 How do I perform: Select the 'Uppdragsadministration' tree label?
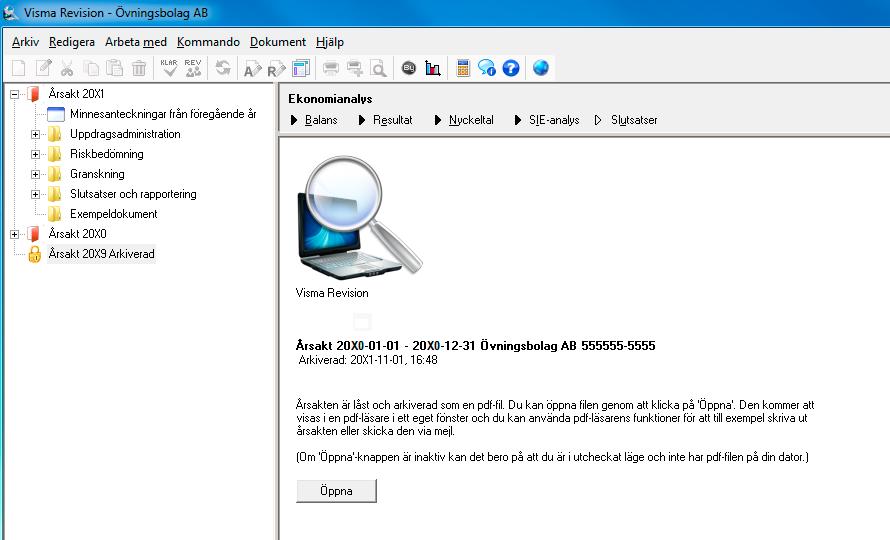tap(125, 134)
